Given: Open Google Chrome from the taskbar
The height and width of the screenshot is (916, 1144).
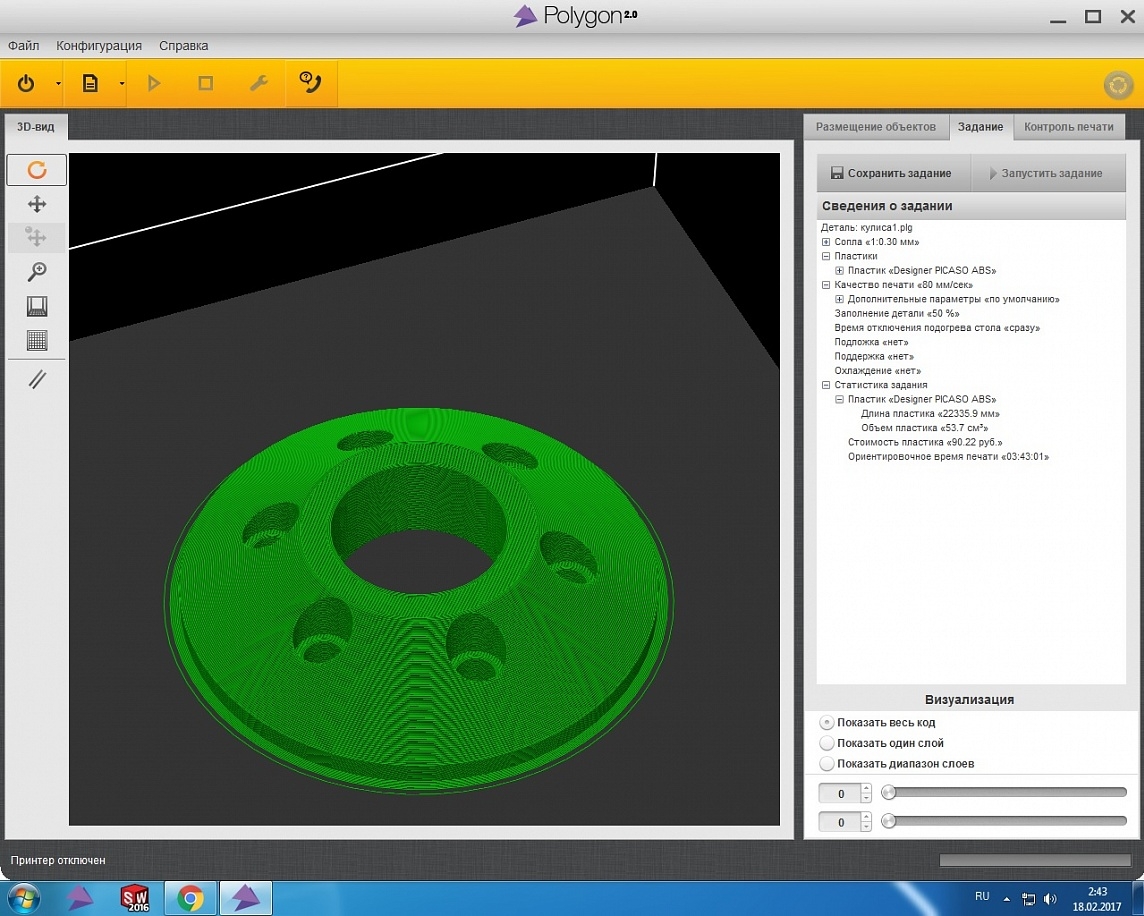Looking at the screenshot, I should [190, 898].
